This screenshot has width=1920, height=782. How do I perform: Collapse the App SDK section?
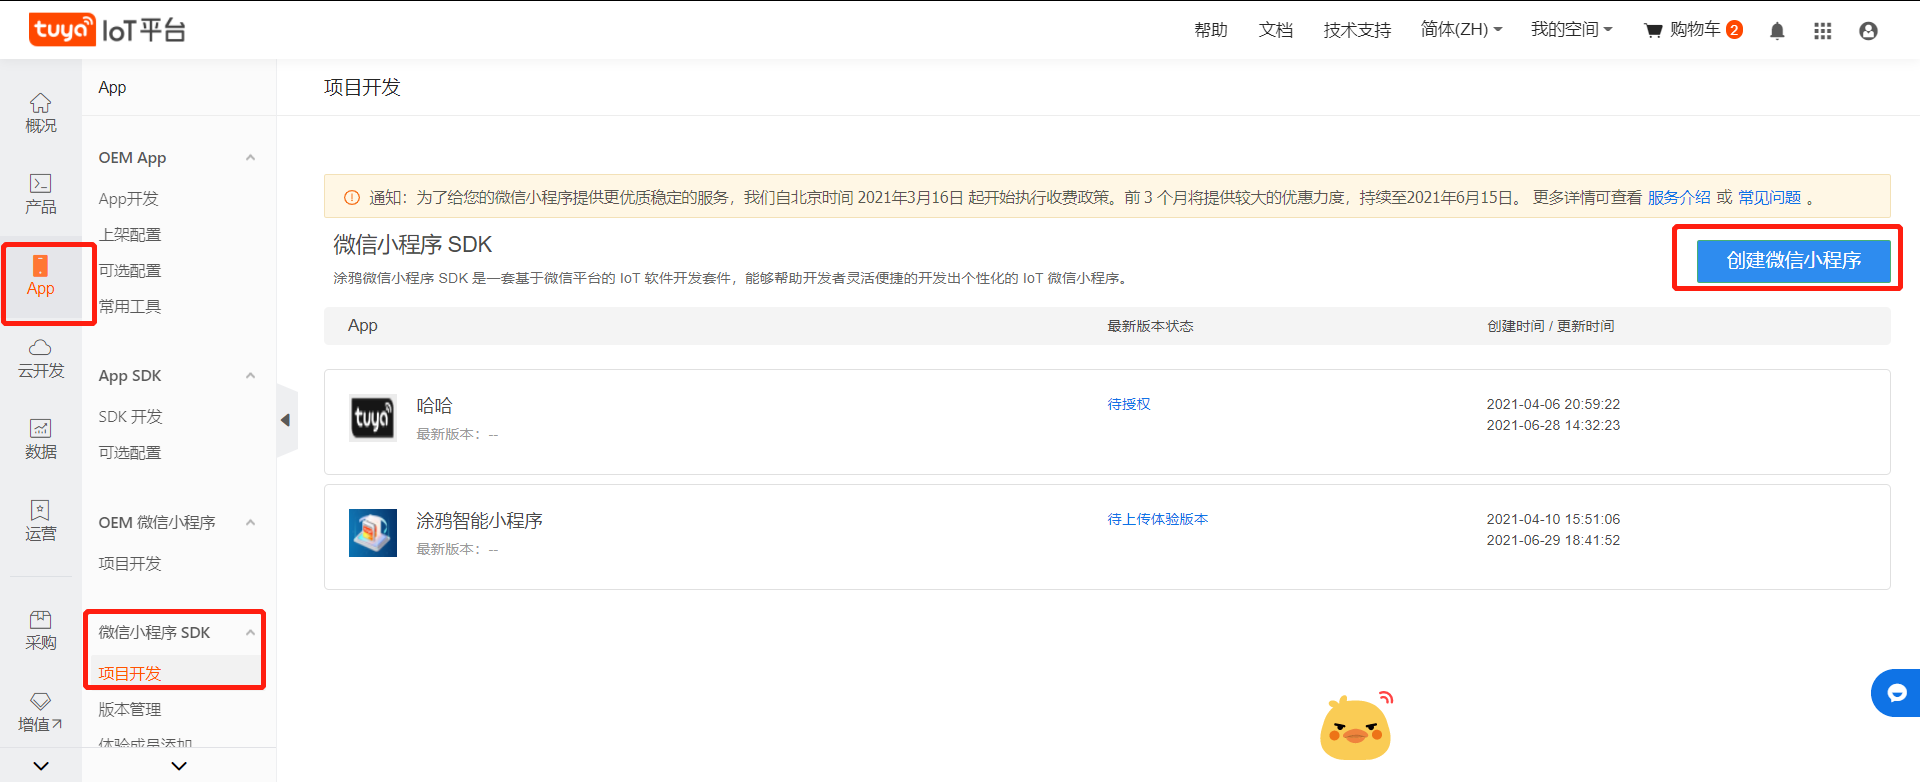click(x=250, y=376)
